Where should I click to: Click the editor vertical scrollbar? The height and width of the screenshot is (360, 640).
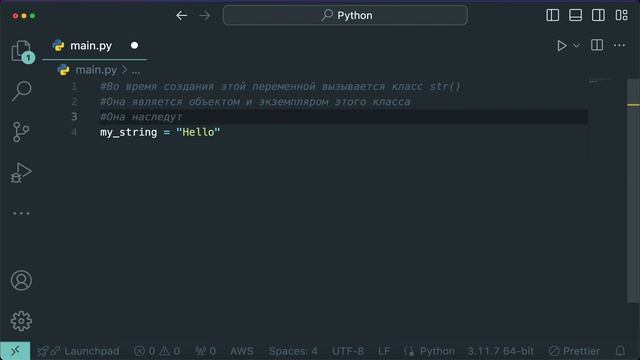tap(633, 191)
